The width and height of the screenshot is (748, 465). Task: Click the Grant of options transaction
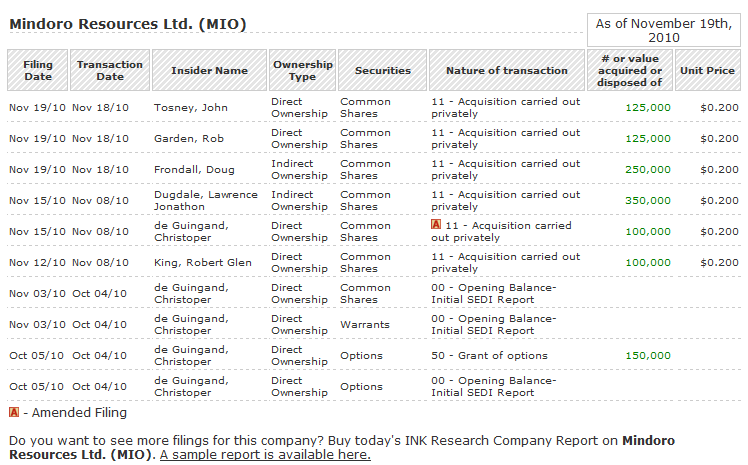(x=503, y=356)
